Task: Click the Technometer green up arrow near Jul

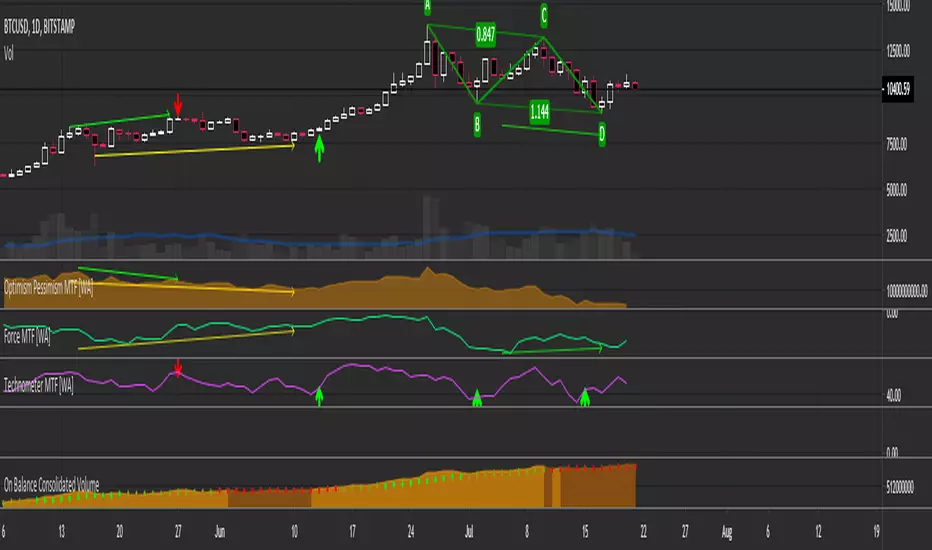Action: point(477,398)
